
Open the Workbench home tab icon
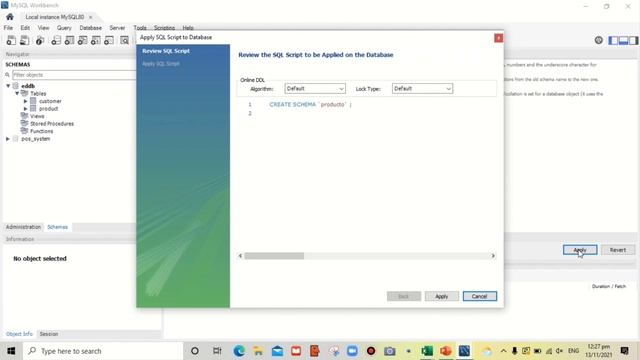(x=10, y=17)
